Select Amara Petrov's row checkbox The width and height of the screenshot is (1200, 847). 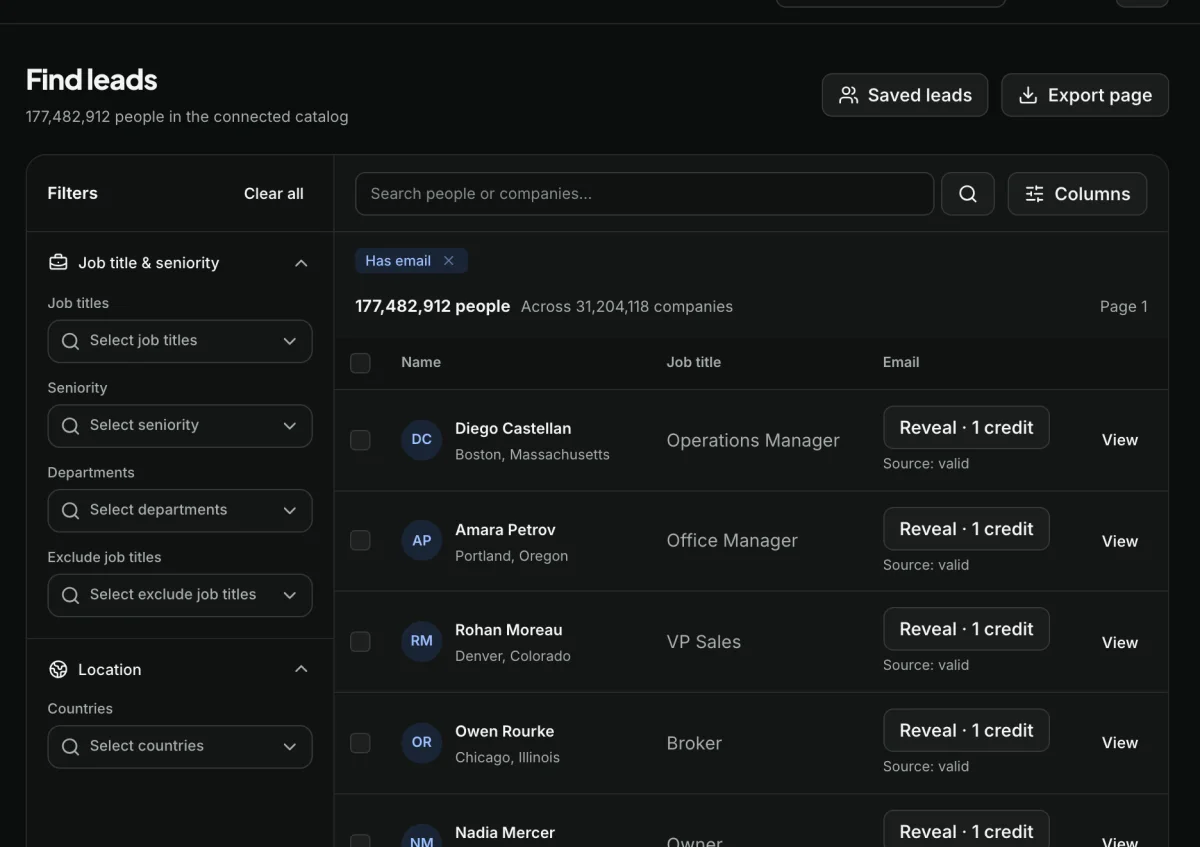(360, 541)
